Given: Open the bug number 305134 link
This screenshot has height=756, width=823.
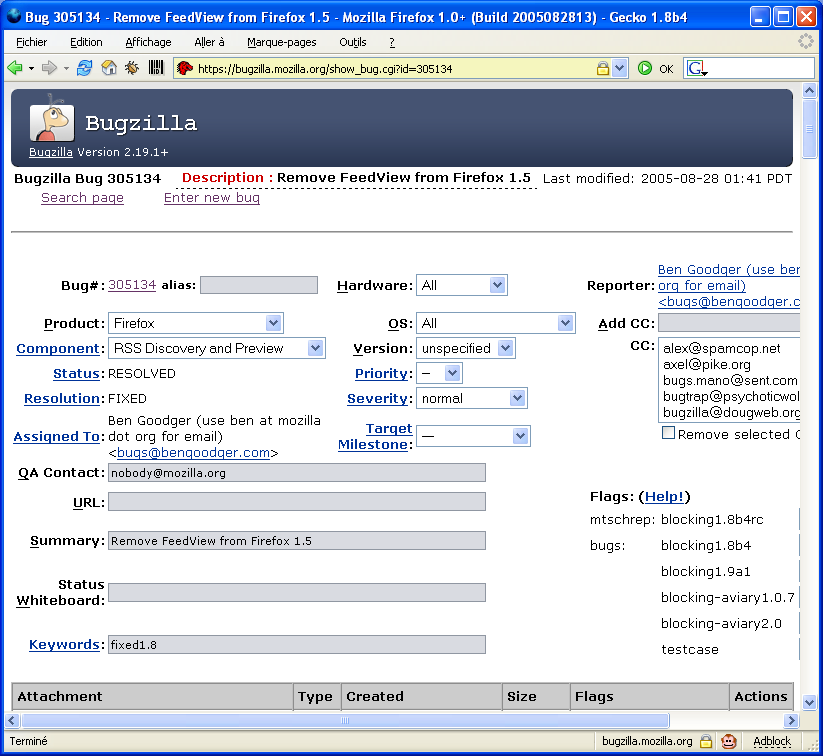Looking at the screenshot, I should pos(132,285).
